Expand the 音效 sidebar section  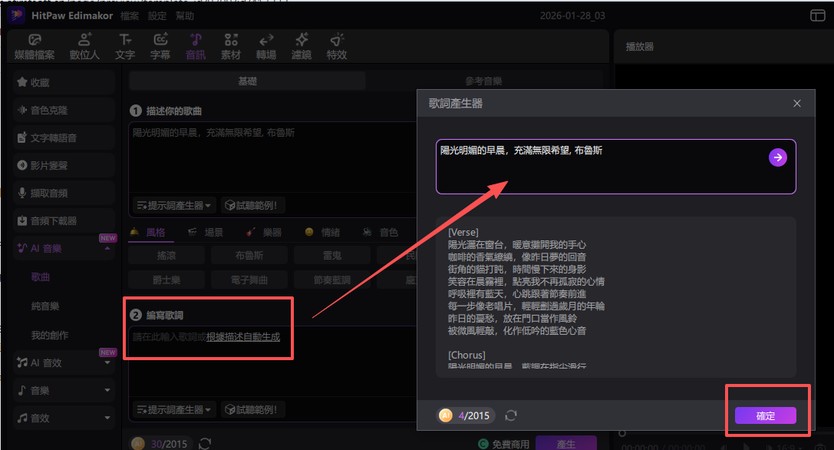pyautogui.click(x=107, y=418)
